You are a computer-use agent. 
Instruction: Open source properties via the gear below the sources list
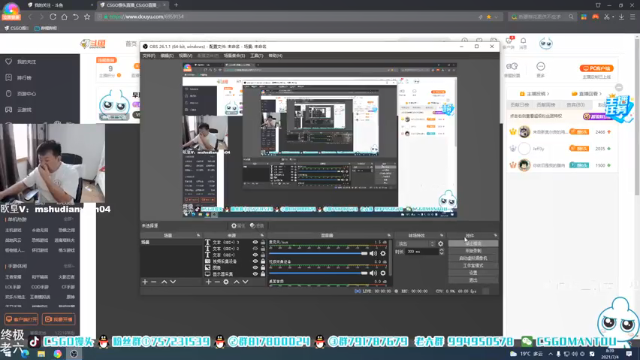pyautogui.click(x=226, y=282)
